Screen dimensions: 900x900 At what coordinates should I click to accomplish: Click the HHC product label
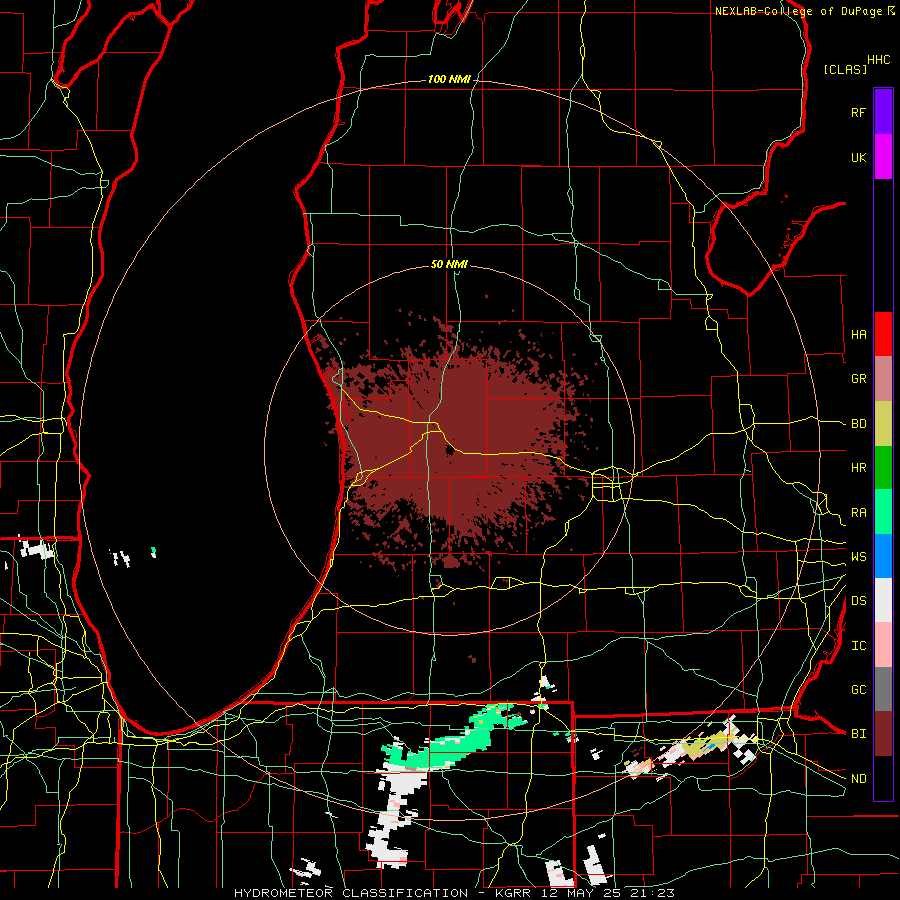click(x=878, y=60)
